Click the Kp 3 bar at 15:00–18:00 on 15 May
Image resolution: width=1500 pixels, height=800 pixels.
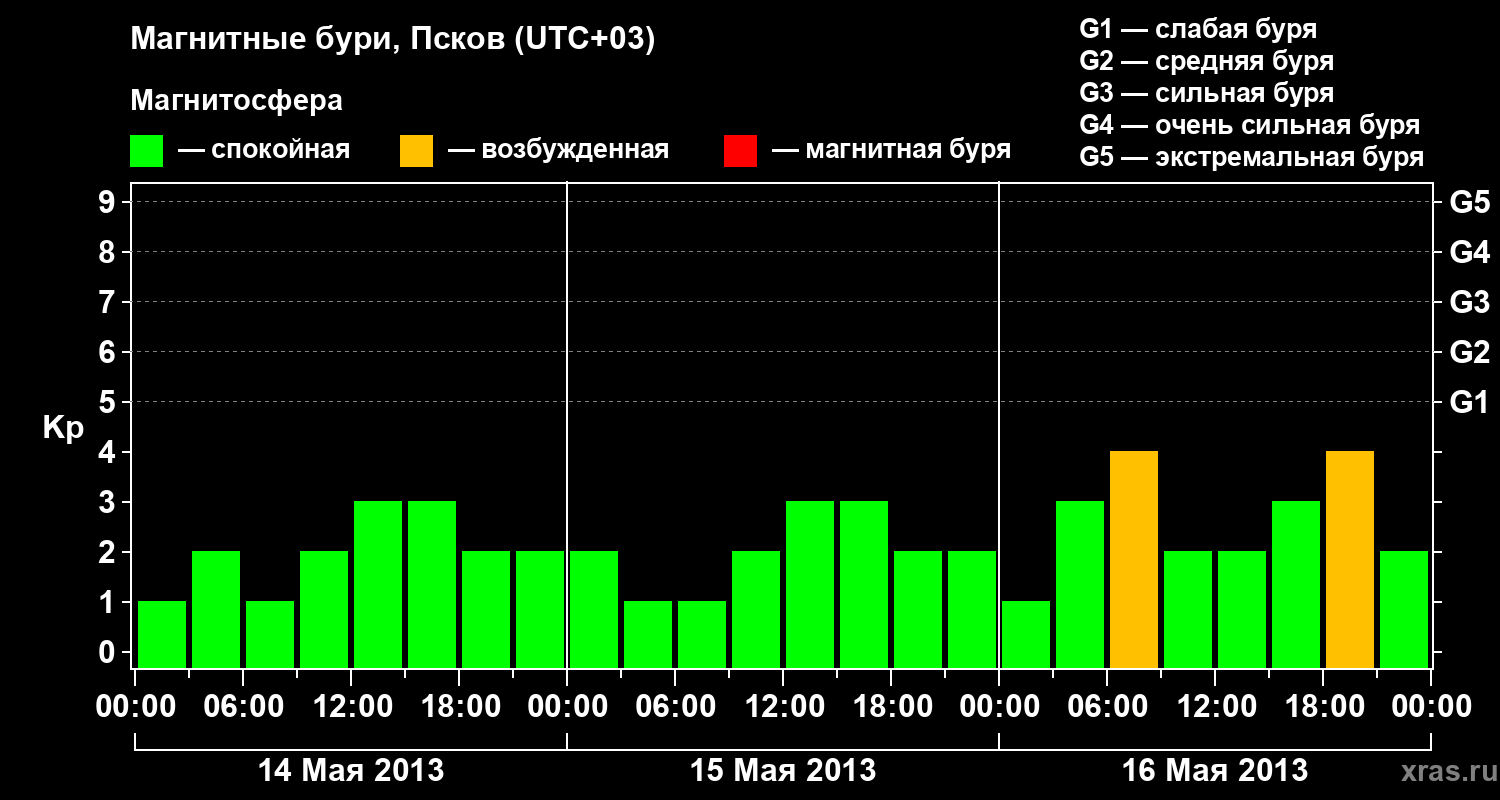[864, 584]
